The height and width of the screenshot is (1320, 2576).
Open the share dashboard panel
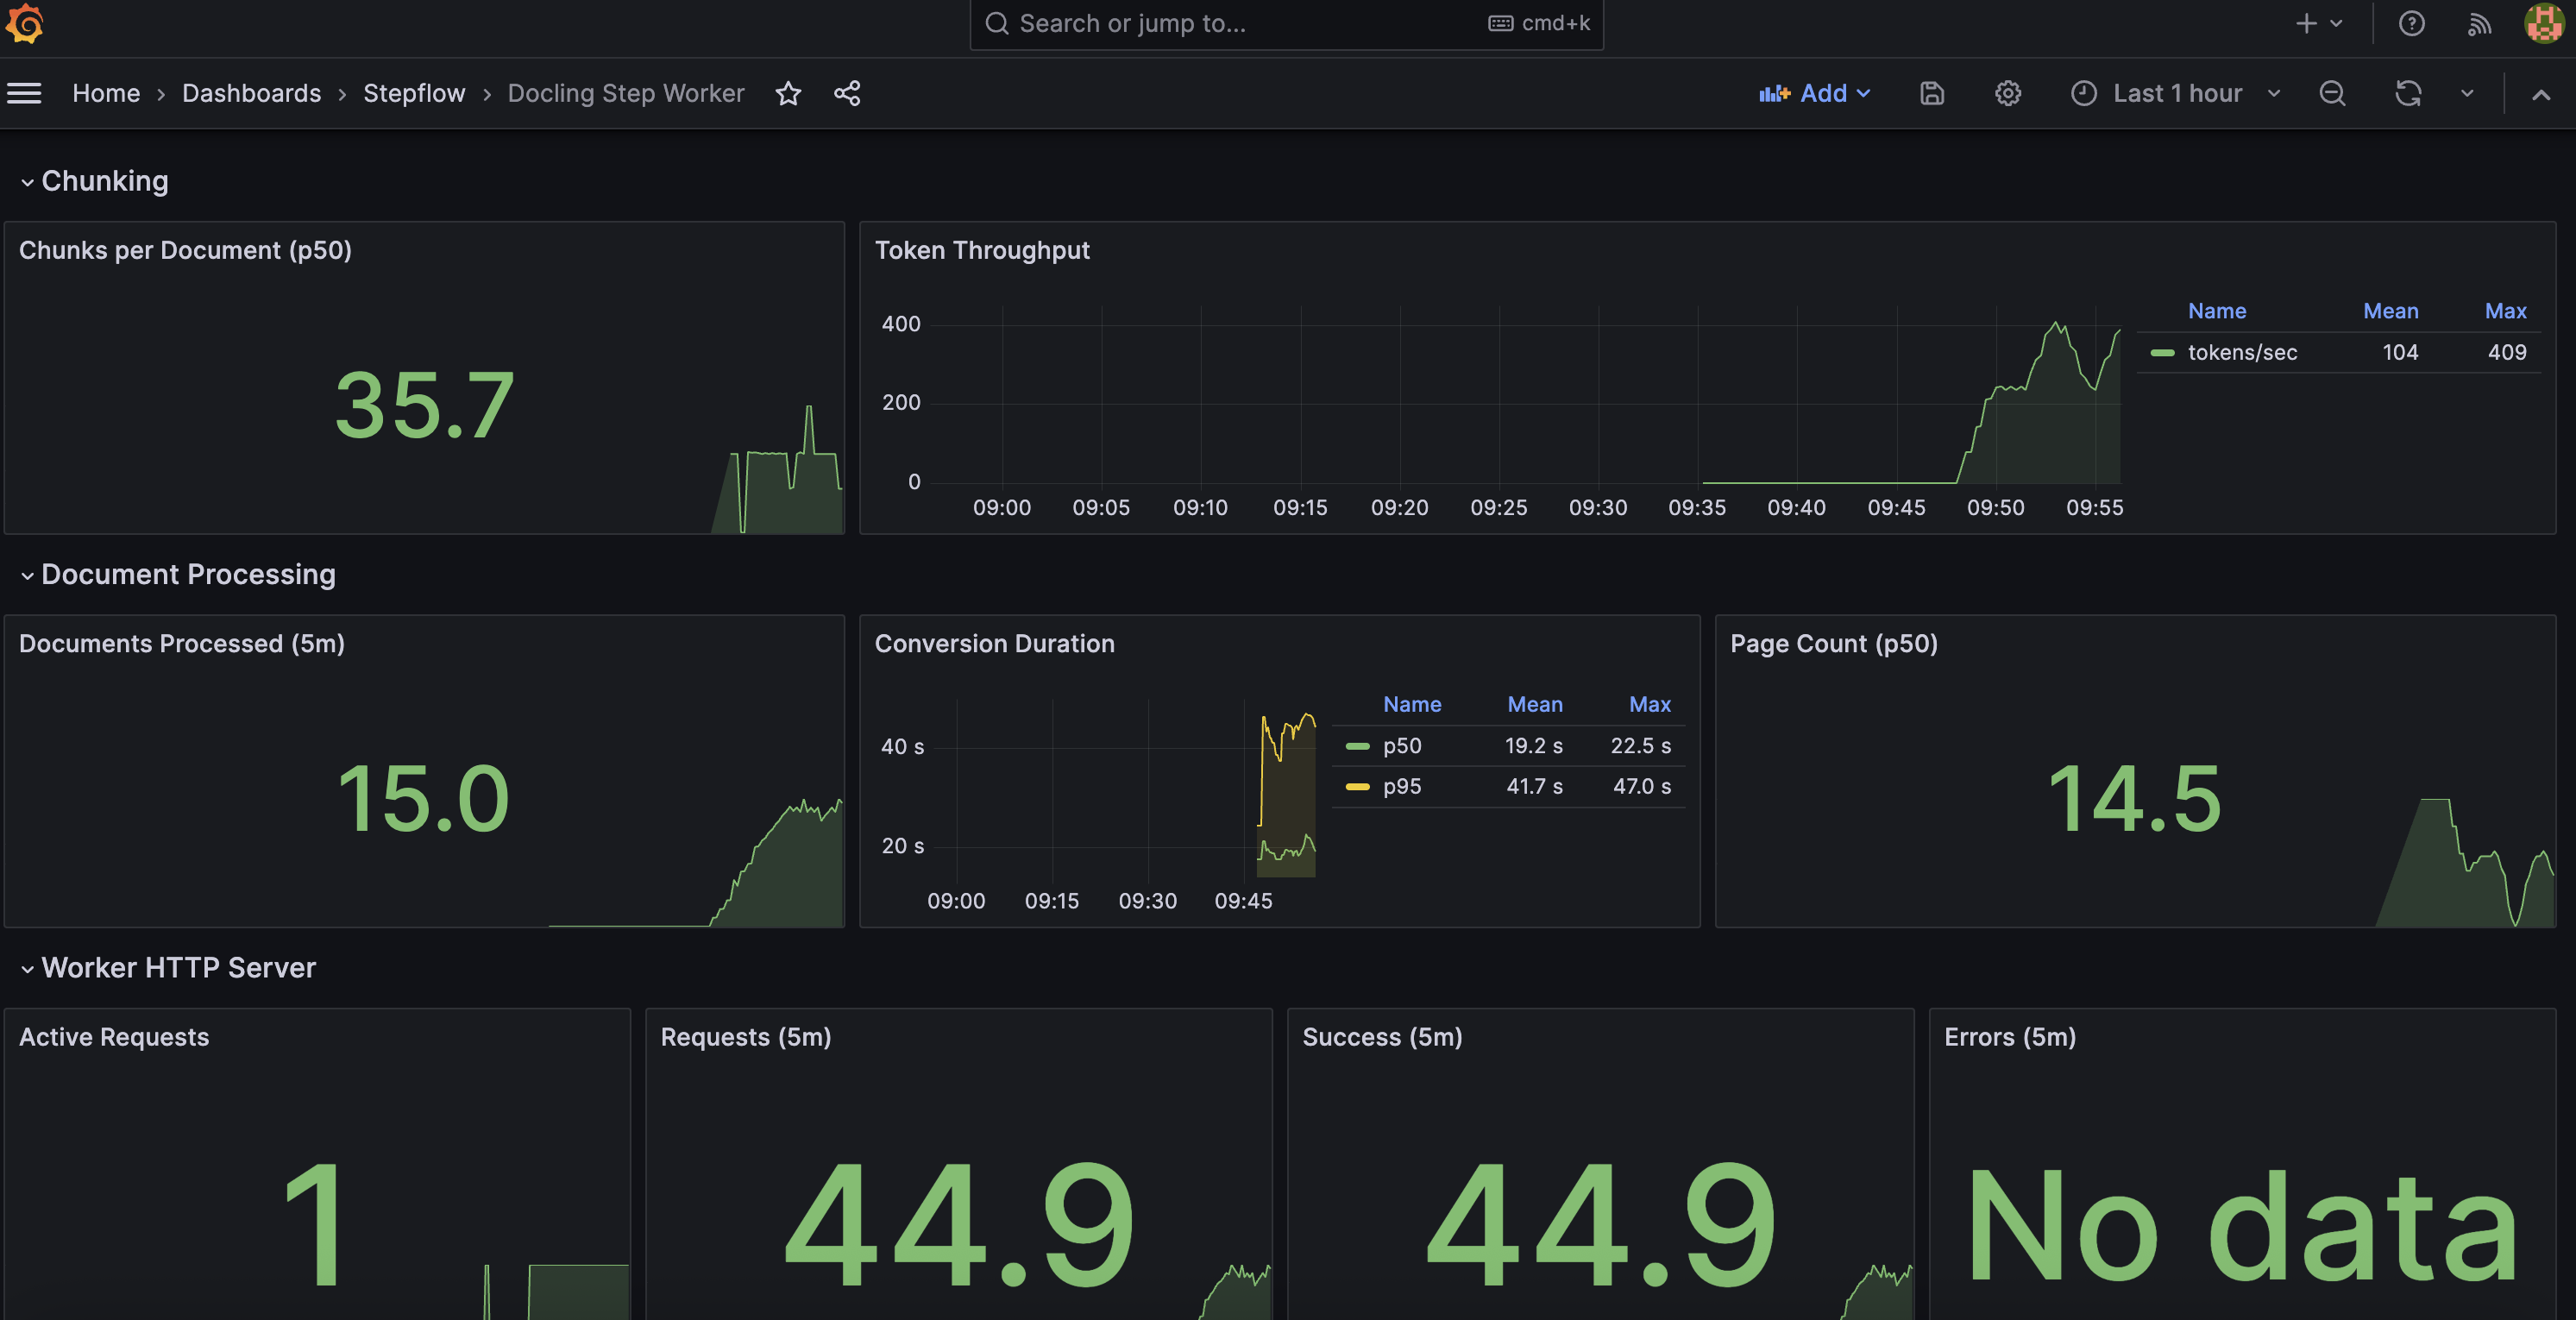(847, 93)
